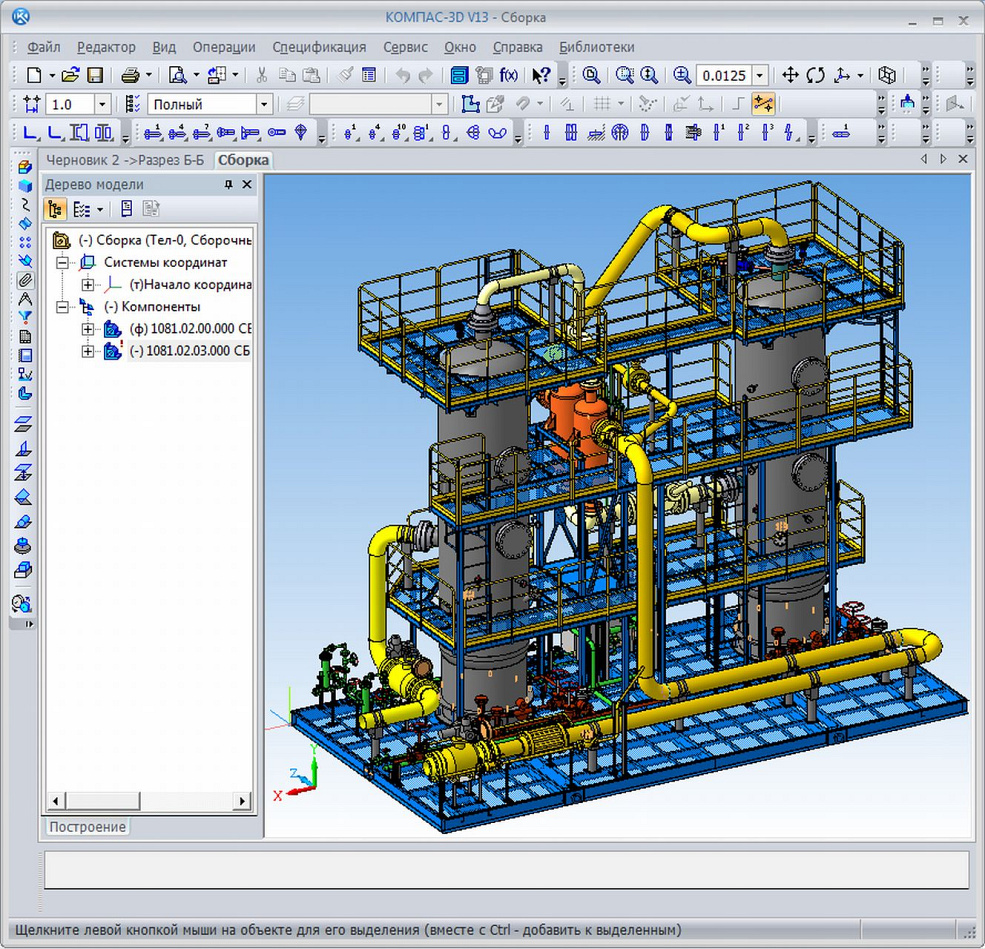The image size is (985, 949).
Task: Open the Полный display mode dropdown
Action: (264, 104)
